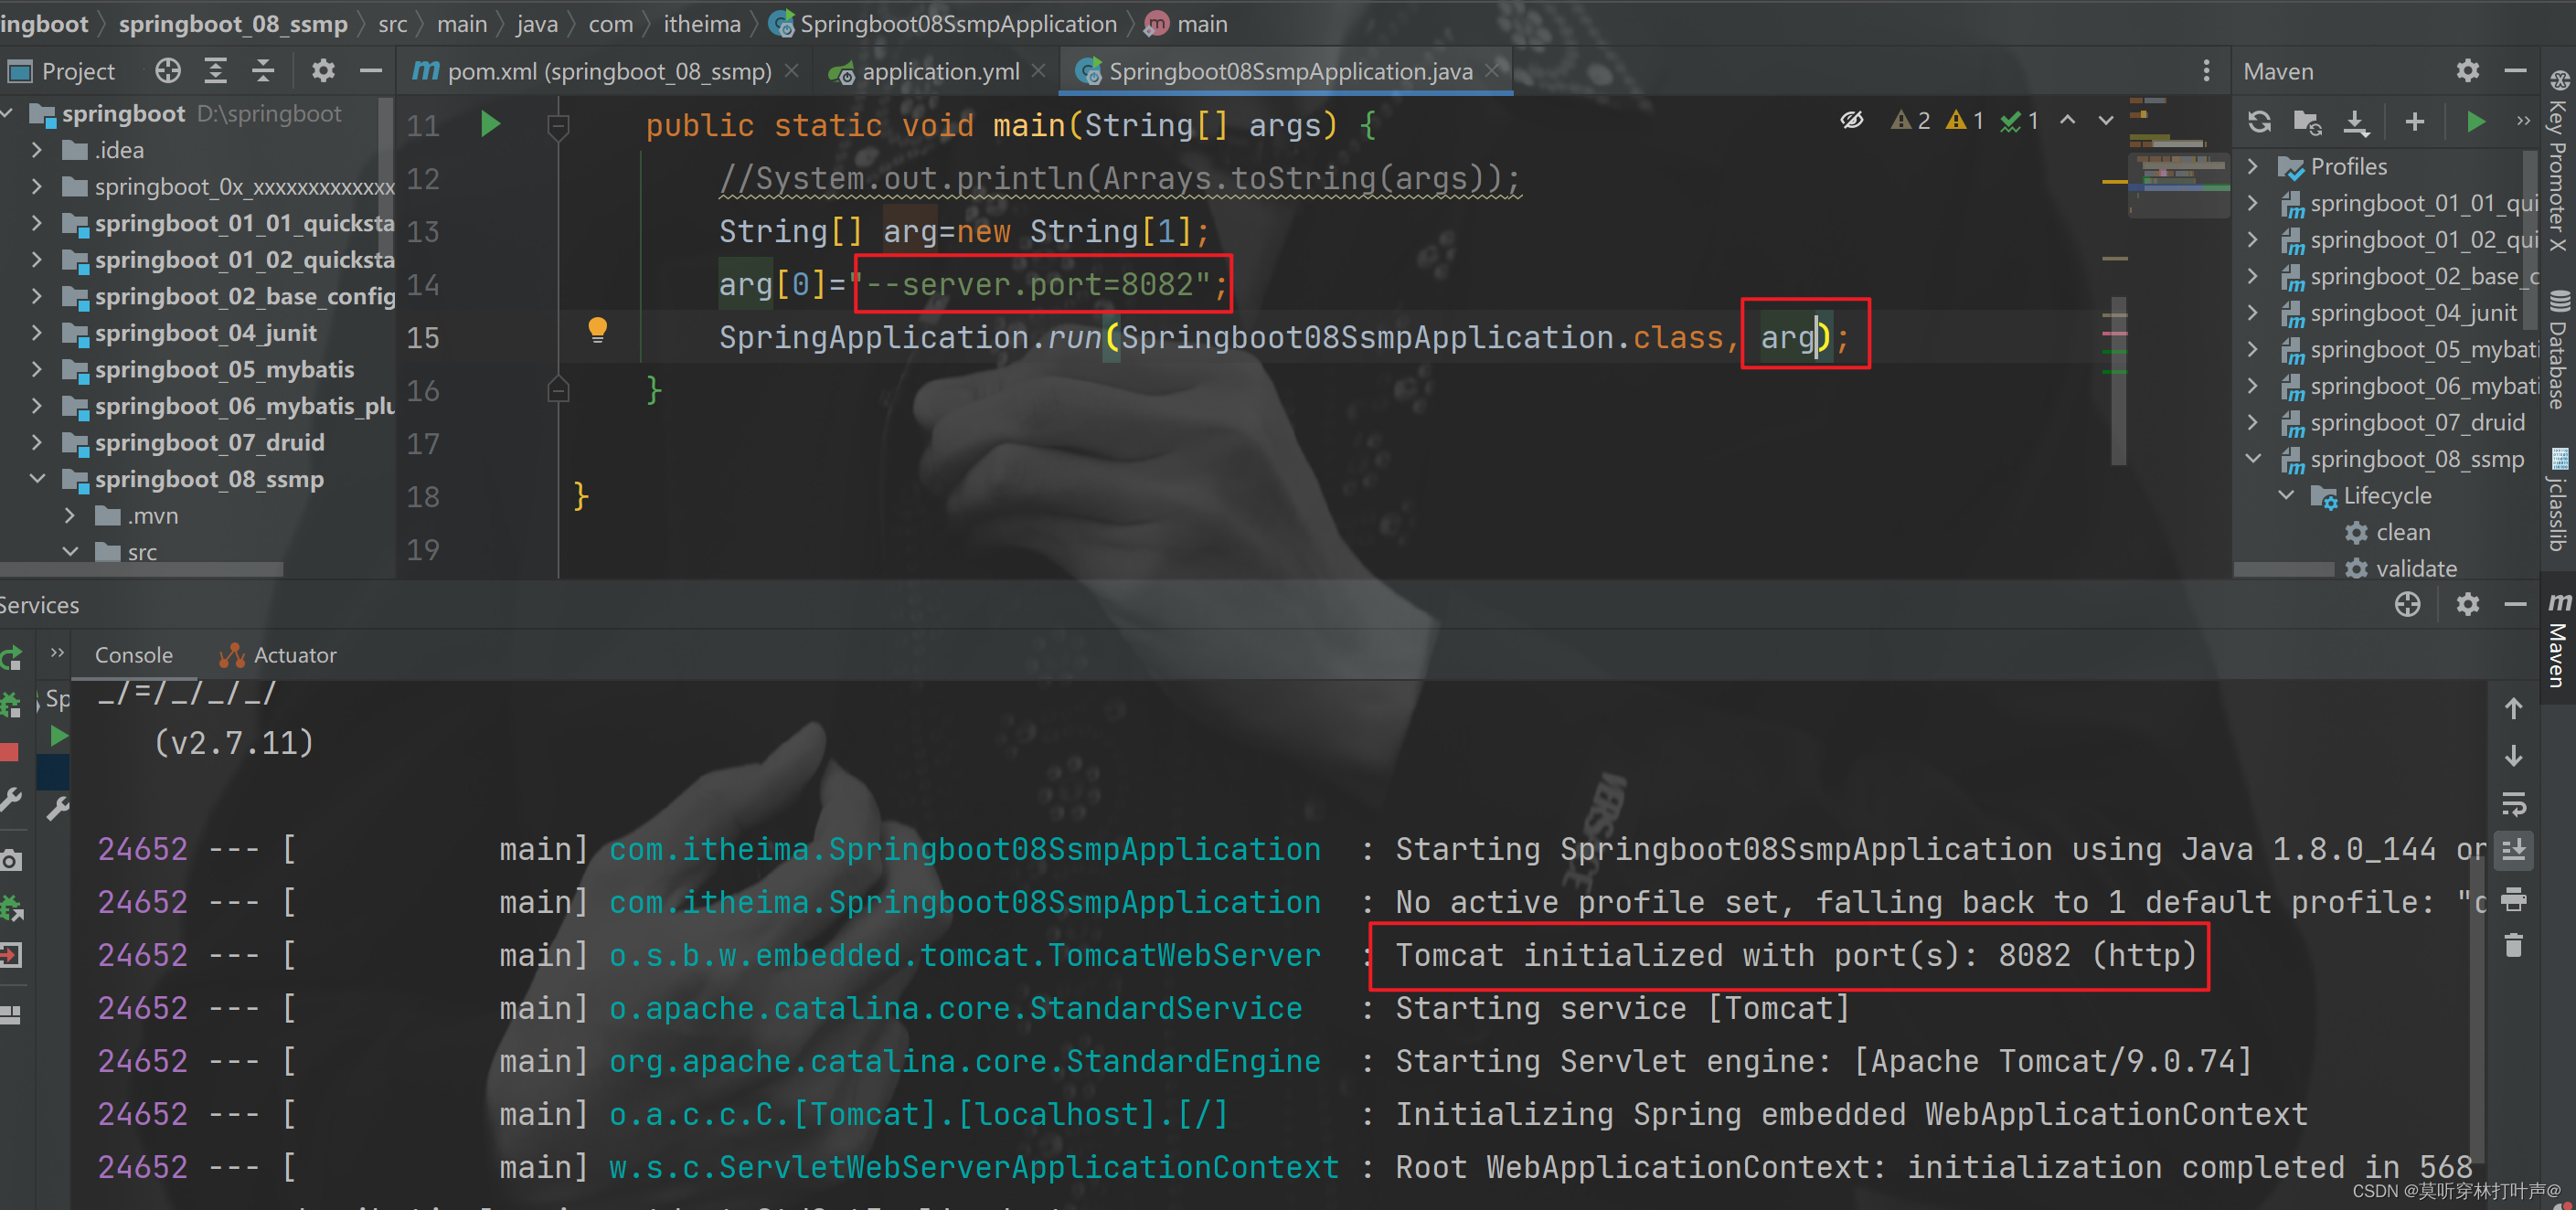Image resolution: width=2576 pixels, height=1210 pixels.
Task: Toggle soft-wrap in console
Action: tap(2514, 804)
